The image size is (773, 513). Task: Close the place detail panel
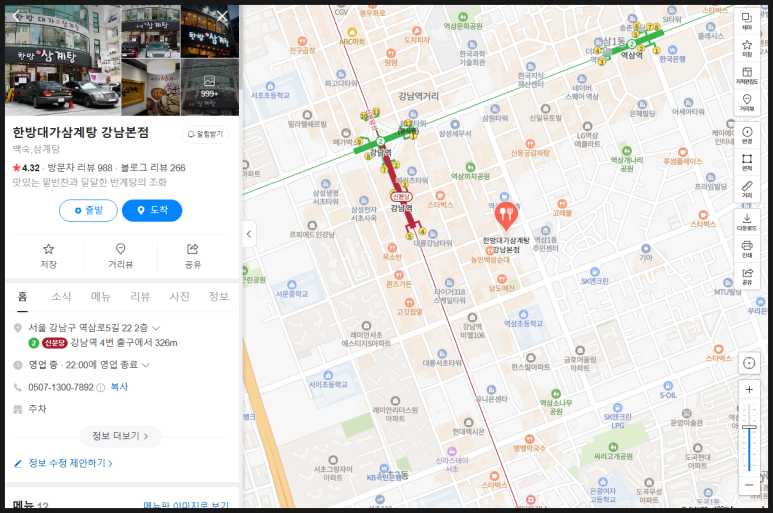tap(222, 17)
